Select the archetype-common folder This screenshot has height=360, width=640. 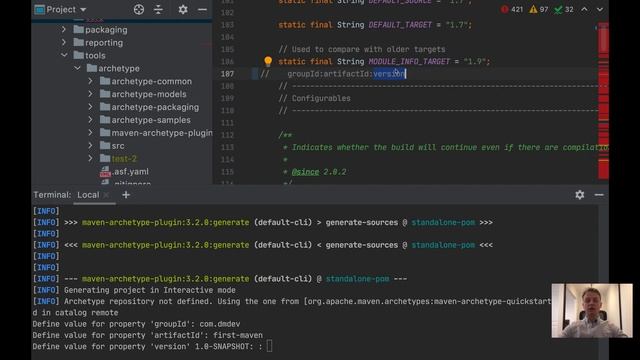tap(146, 81)
